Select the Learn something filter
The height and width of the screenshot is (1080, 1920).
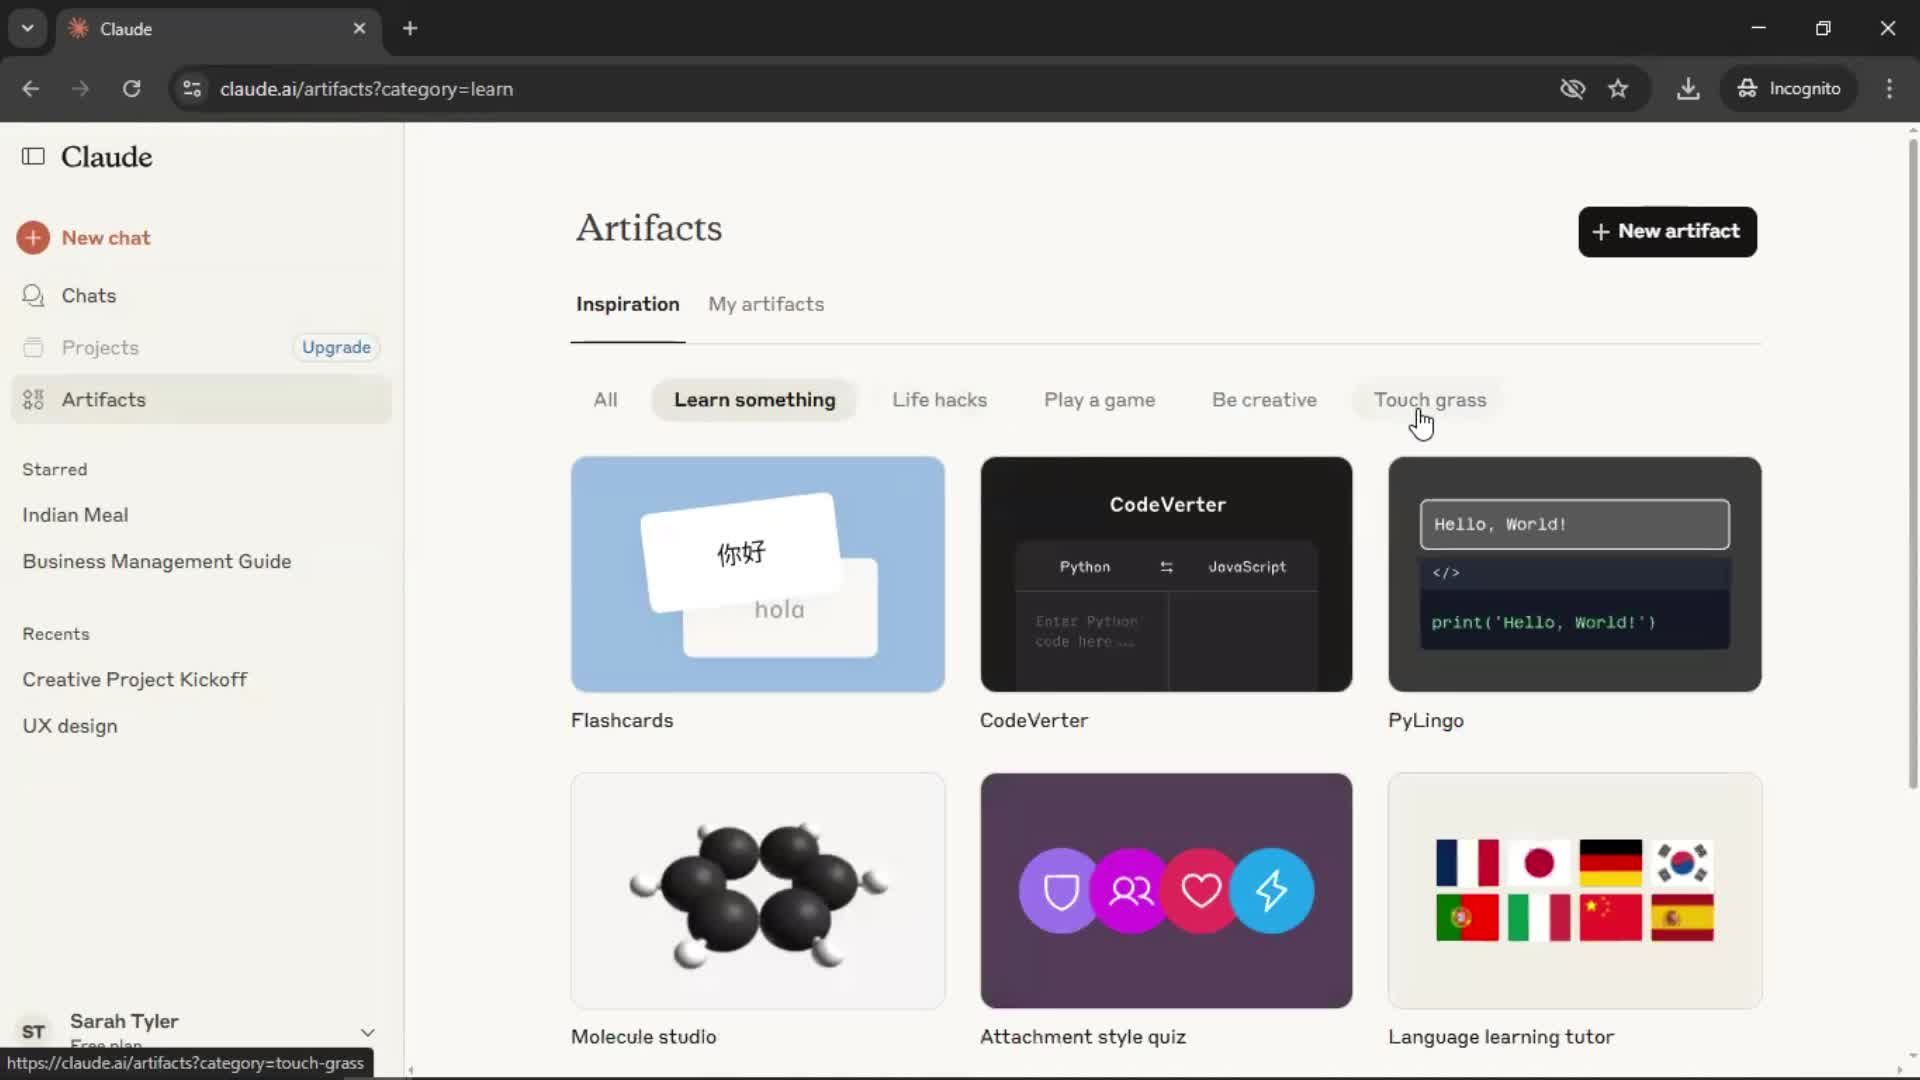click(755, 400)
